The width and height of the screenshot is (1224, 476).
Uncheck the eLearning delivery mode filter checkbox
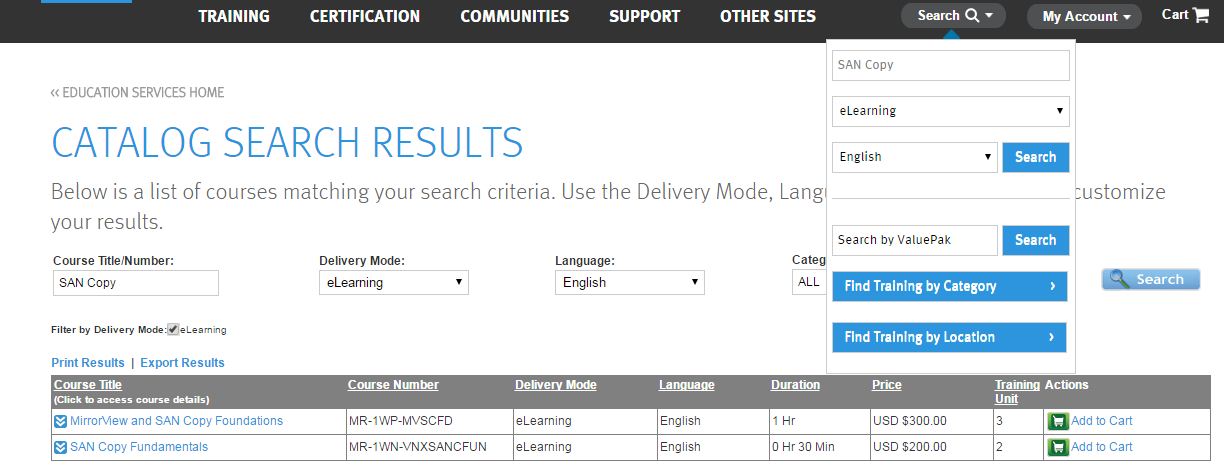coord(173,329)
